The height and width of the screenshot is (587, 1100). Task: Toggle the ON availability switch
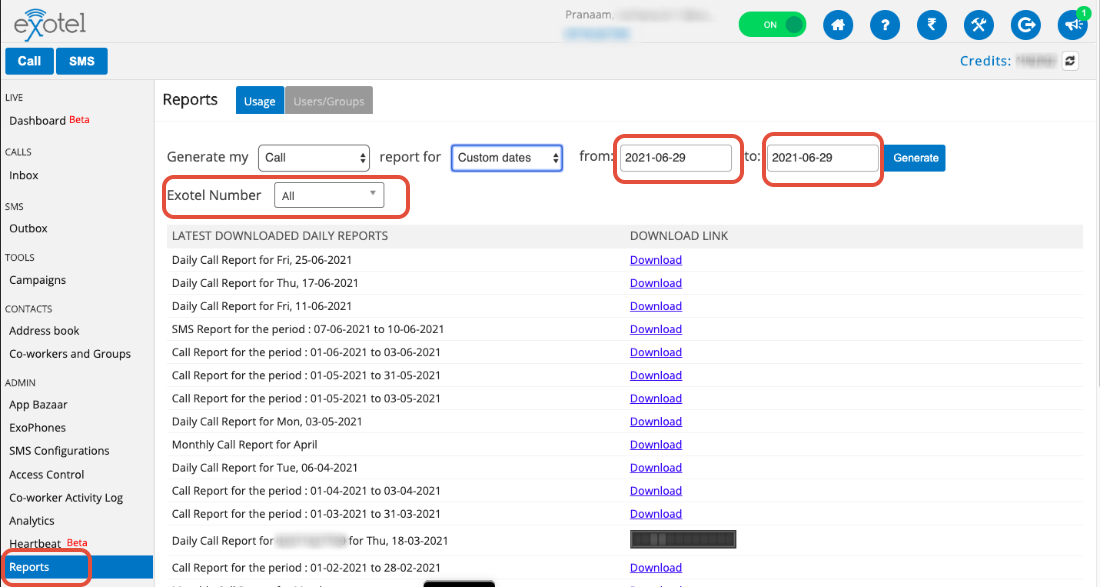[772, 25]
